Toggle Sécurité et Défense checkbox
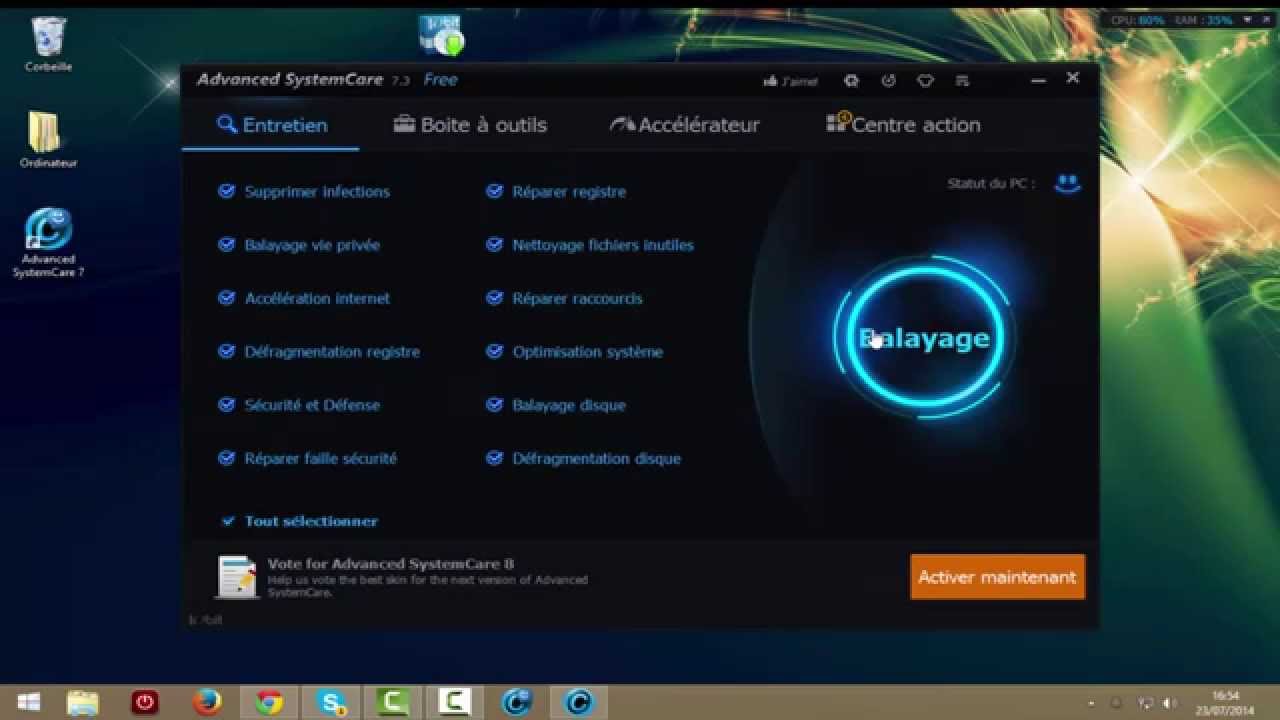1280x720 pixels. click(x=226, y=405)
